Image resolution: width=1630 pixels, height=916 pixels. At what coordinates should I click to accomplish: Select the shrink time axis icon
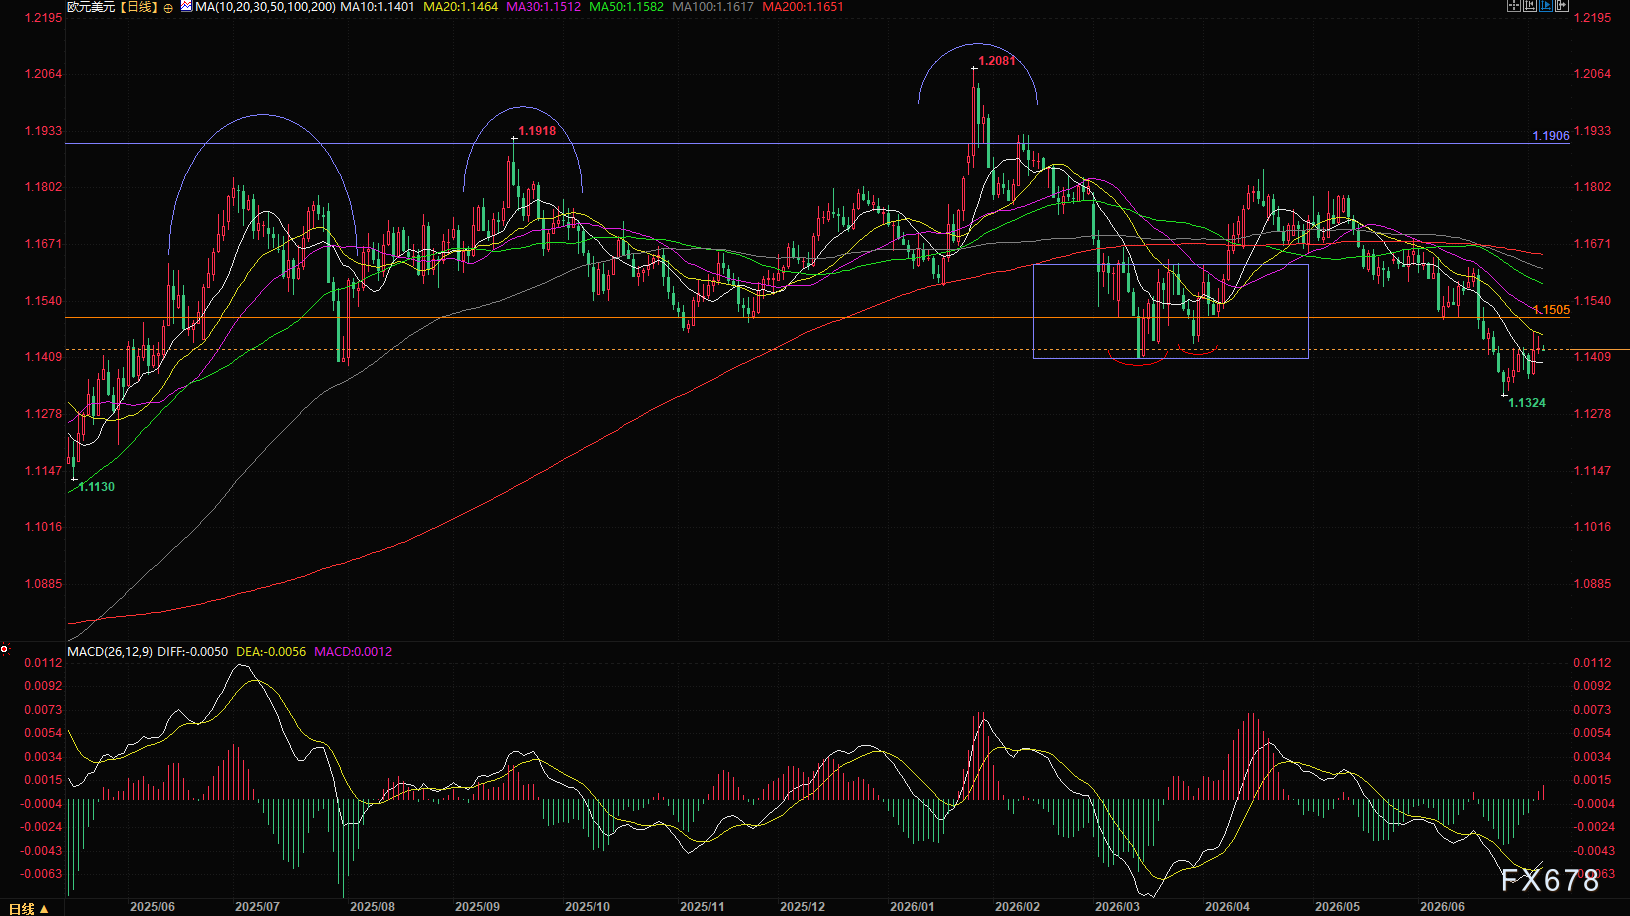1530,5
